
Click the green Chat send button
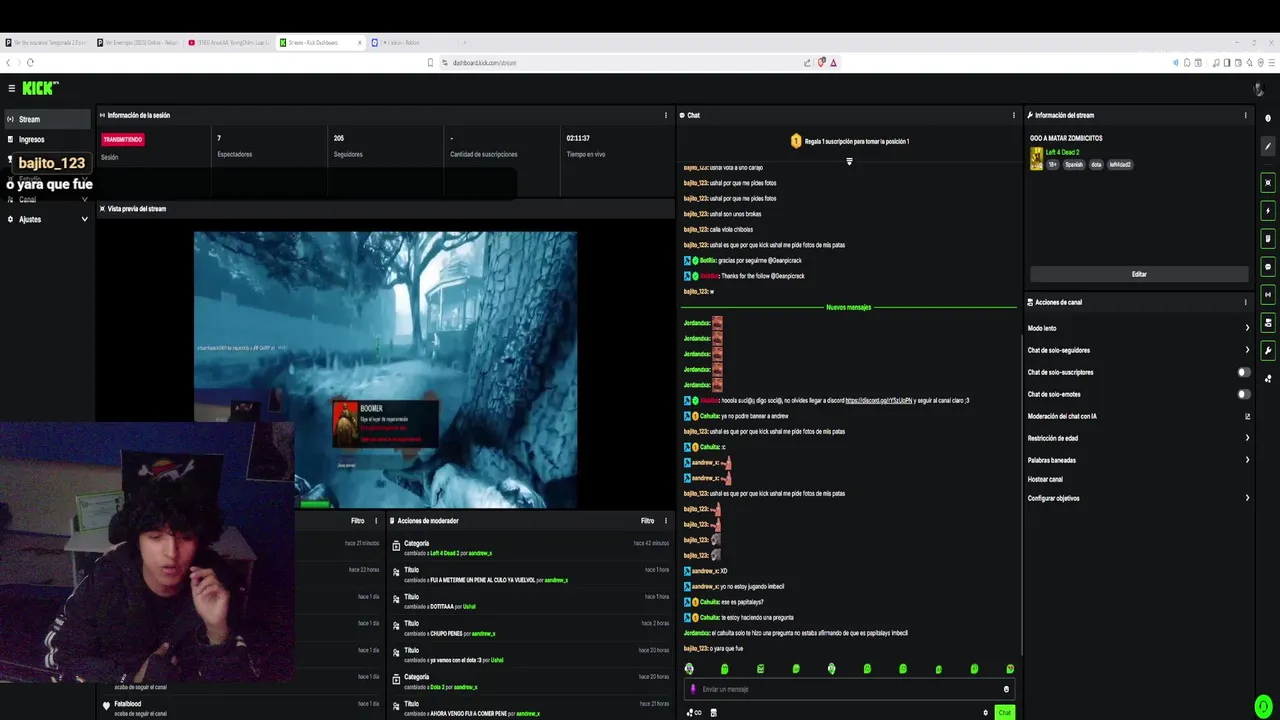pyautogui.click(x=1004, y=713)
